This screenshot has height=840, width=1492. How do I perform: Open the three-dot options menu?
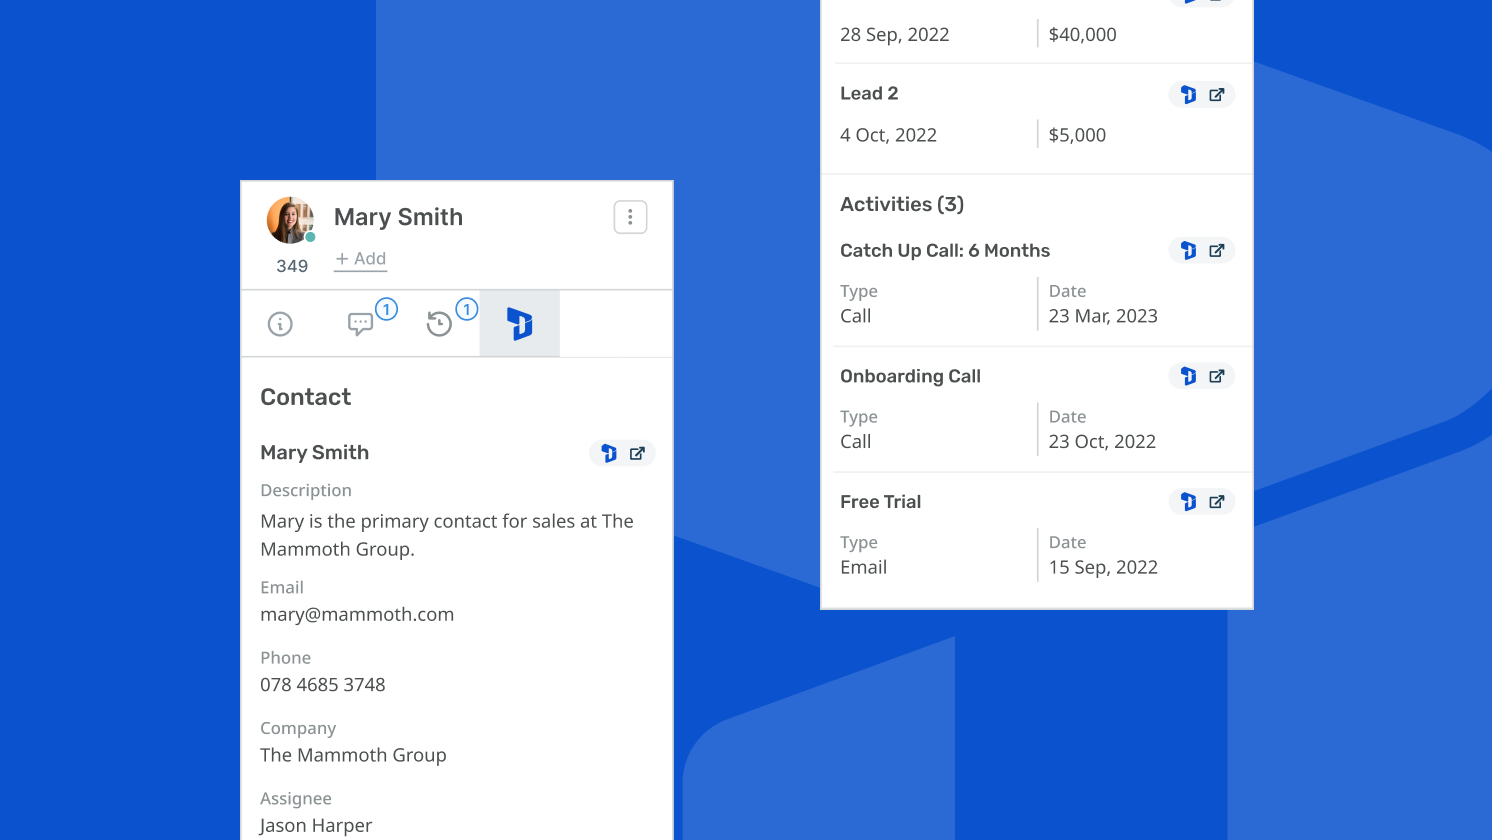(630, 217)
